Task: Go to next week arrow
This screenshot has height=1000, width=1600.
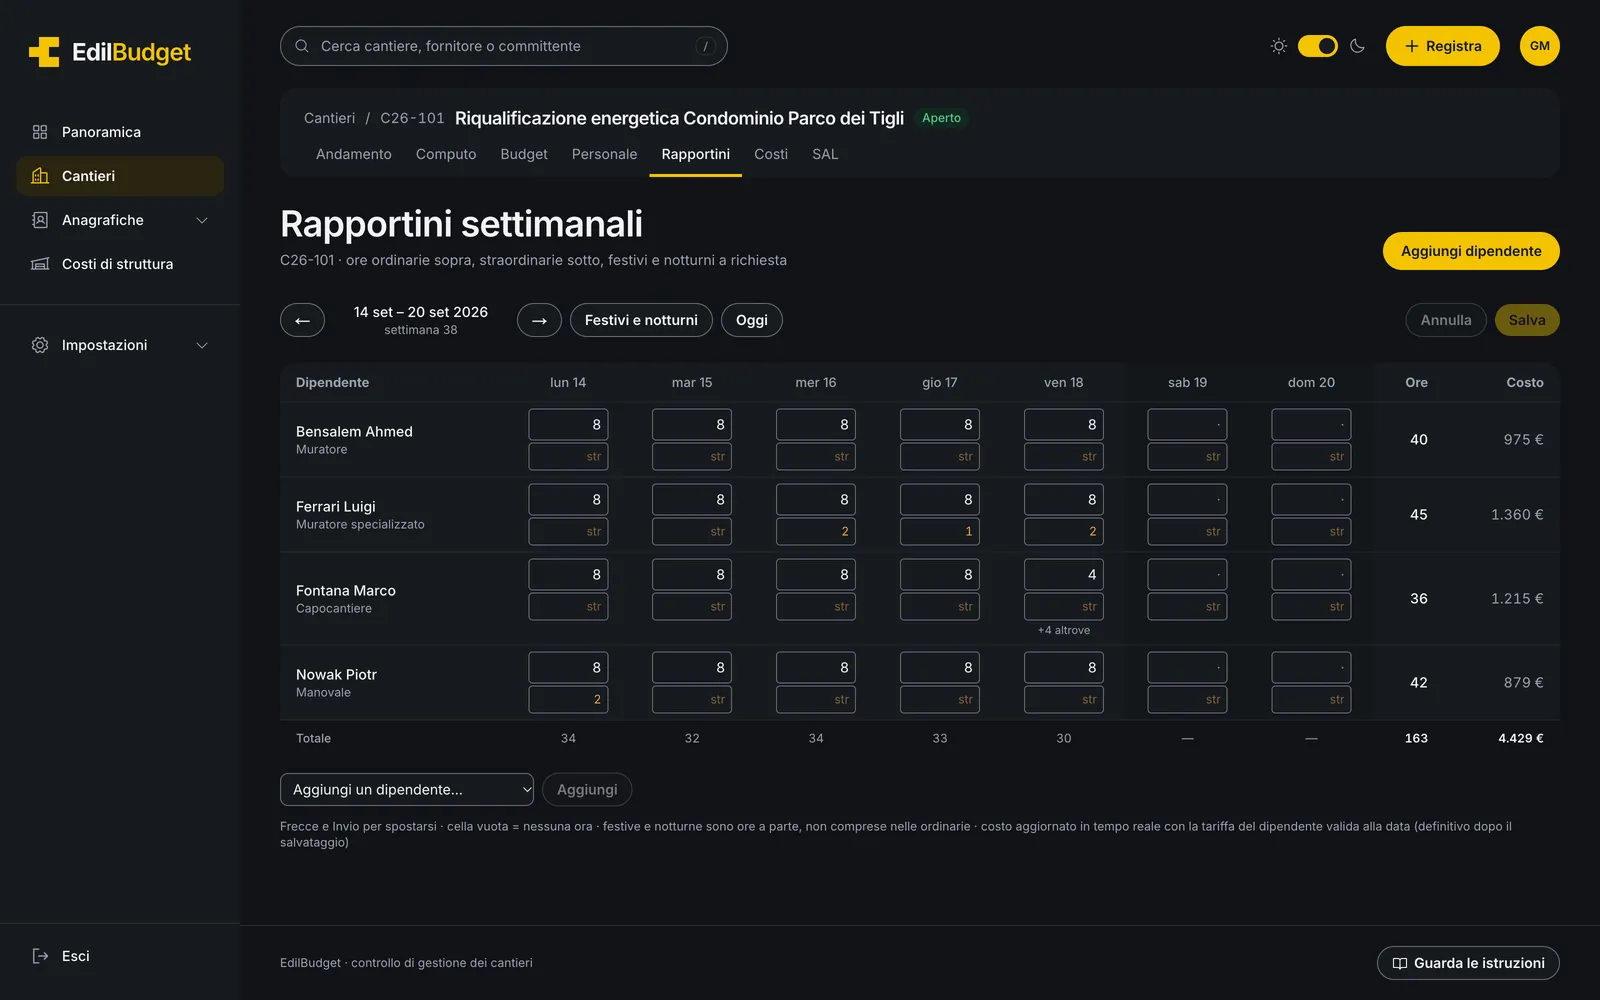Action: click(x=539, y=320)
